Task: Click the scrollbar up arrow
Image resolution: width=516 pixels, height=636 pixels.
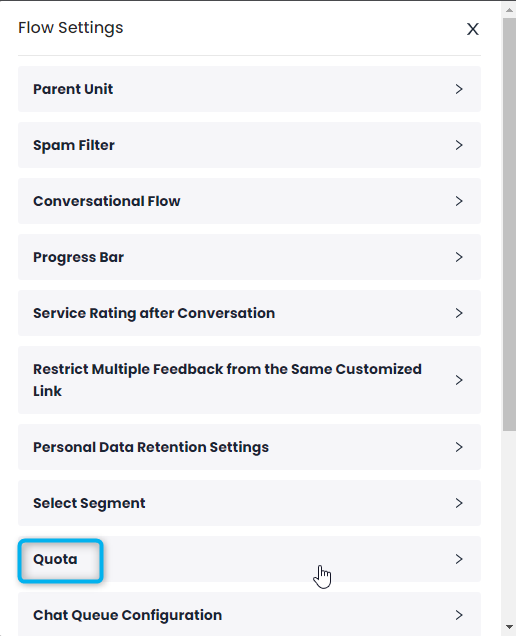Action: [510, 10]
